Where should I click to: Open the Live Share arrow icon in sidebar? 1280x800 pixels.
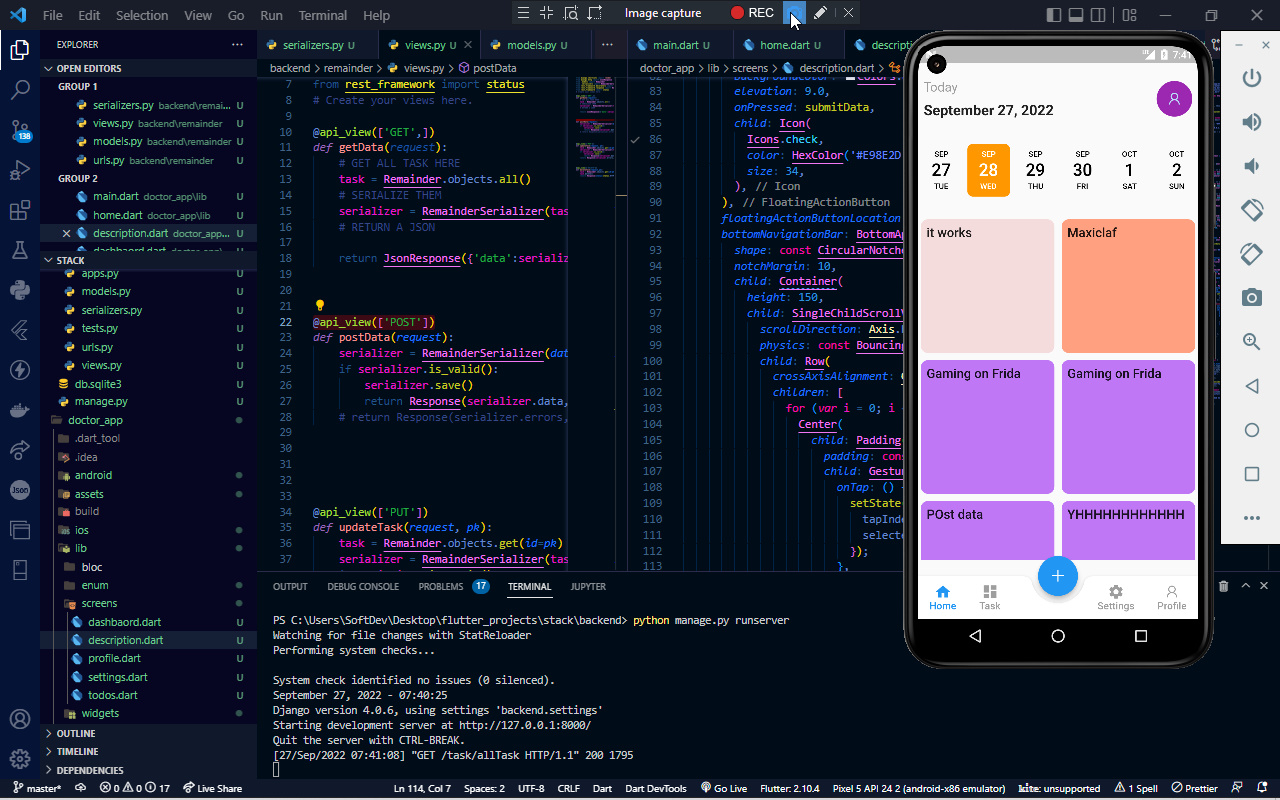(19, 450)
